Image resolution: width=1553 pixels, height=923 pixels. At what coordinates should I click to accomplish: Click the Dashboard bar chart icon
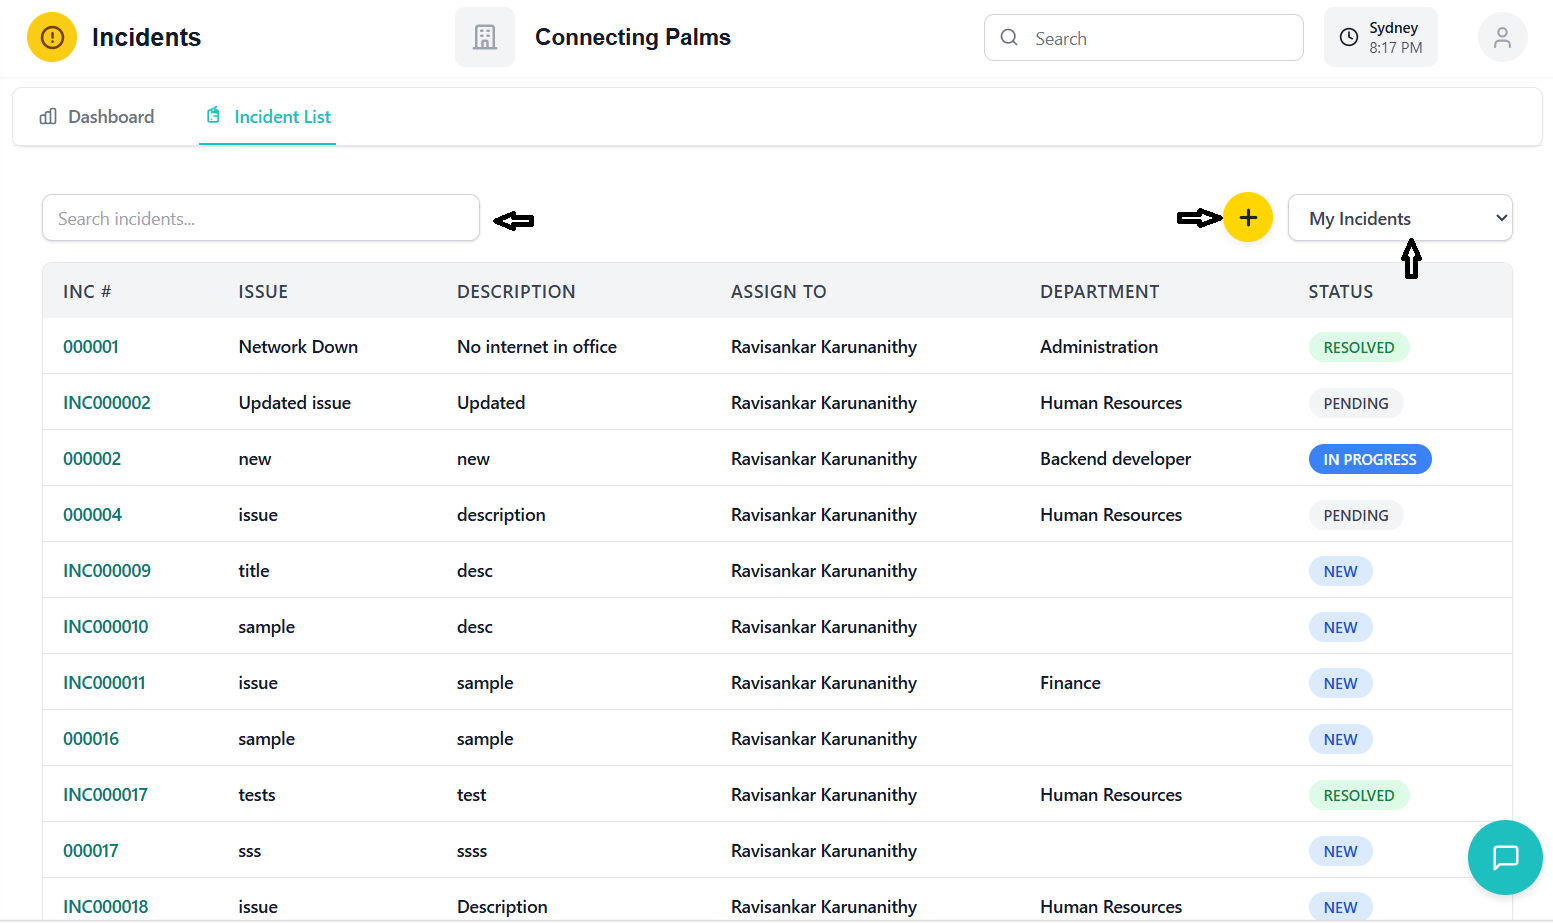coord(48,117)
